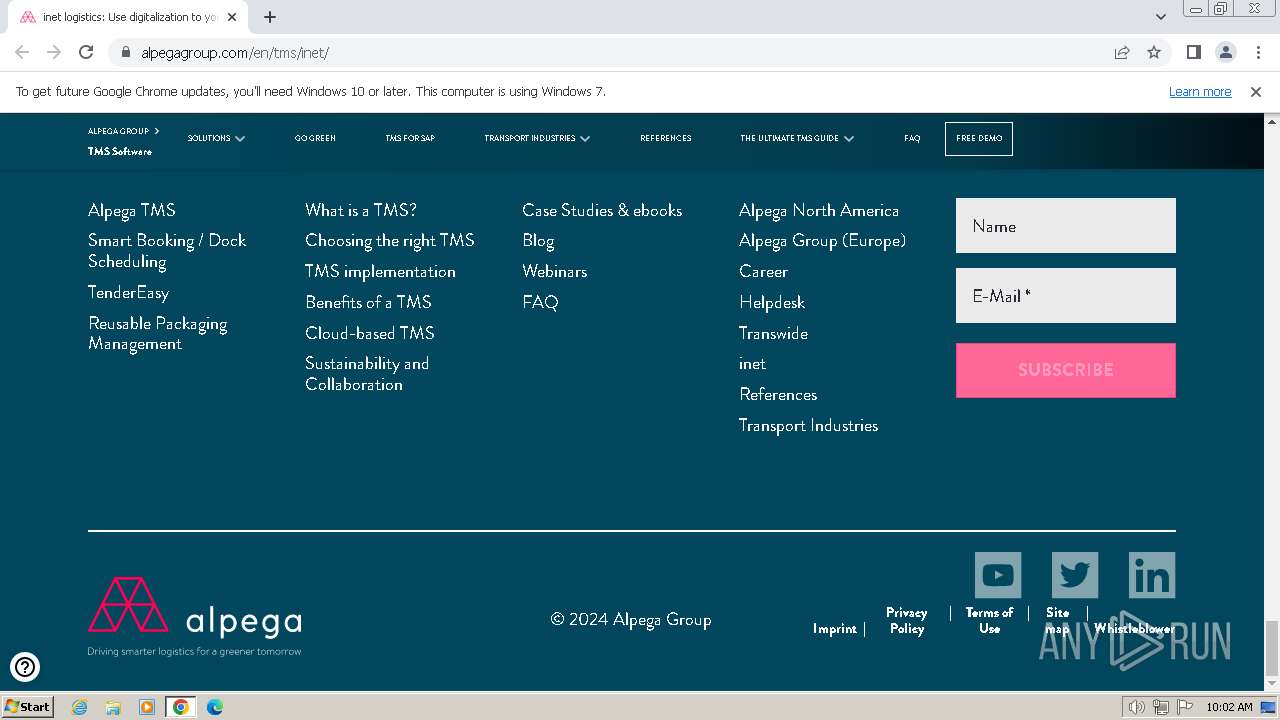Open the YouTube social icon
The width and height of the screenshot is (1280, 720).
[998, 575]
